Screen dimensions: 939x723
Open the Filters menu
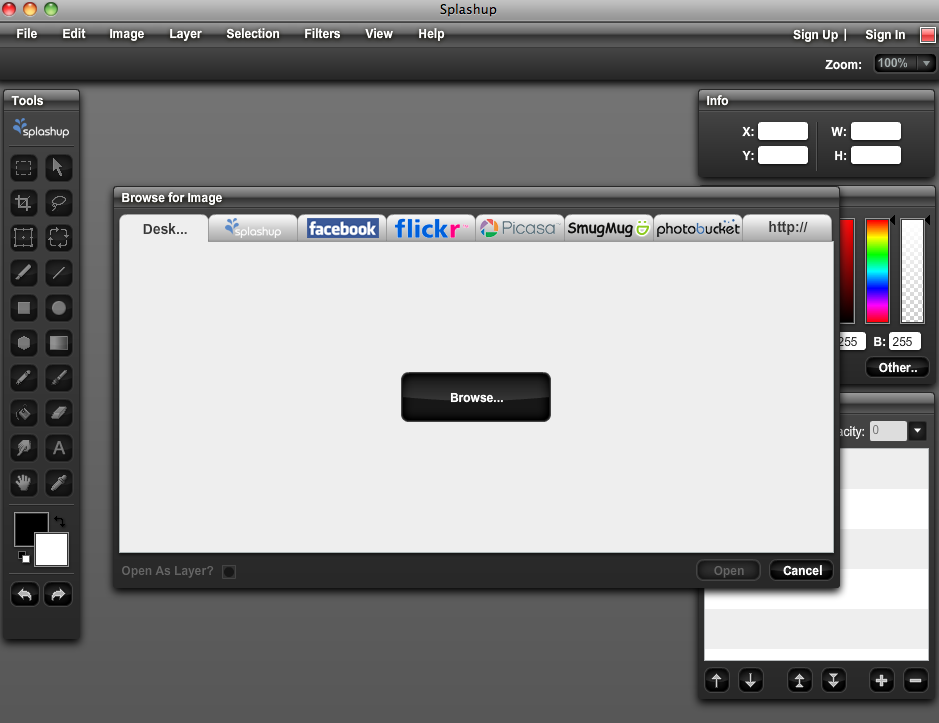322,34
